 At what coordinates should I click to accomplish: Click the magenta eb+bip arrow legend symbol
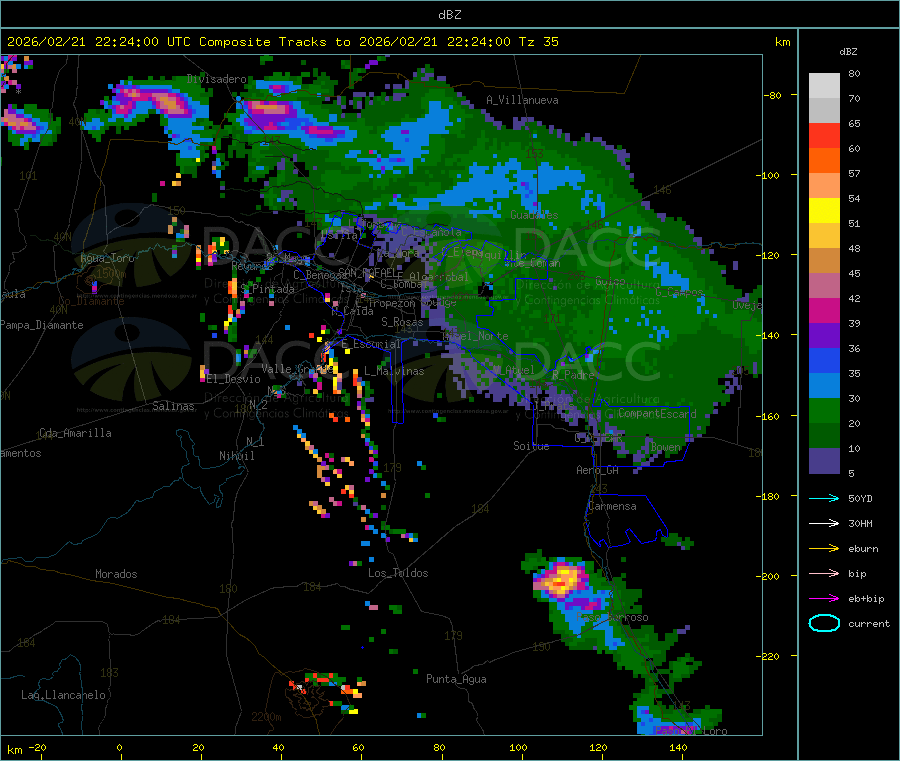click(x=824, y=599)
